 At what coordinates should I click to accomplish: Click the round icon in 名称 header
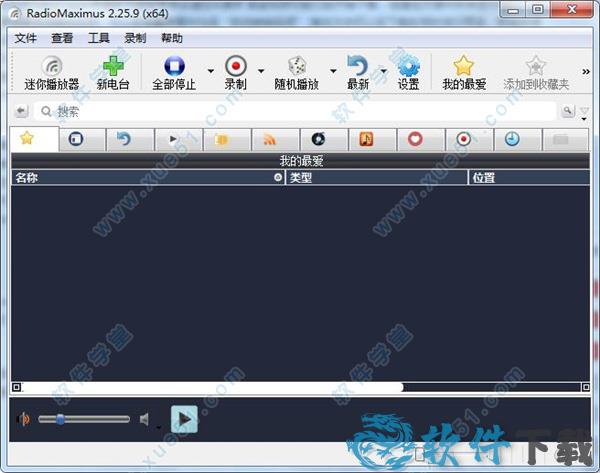[278, 178]
